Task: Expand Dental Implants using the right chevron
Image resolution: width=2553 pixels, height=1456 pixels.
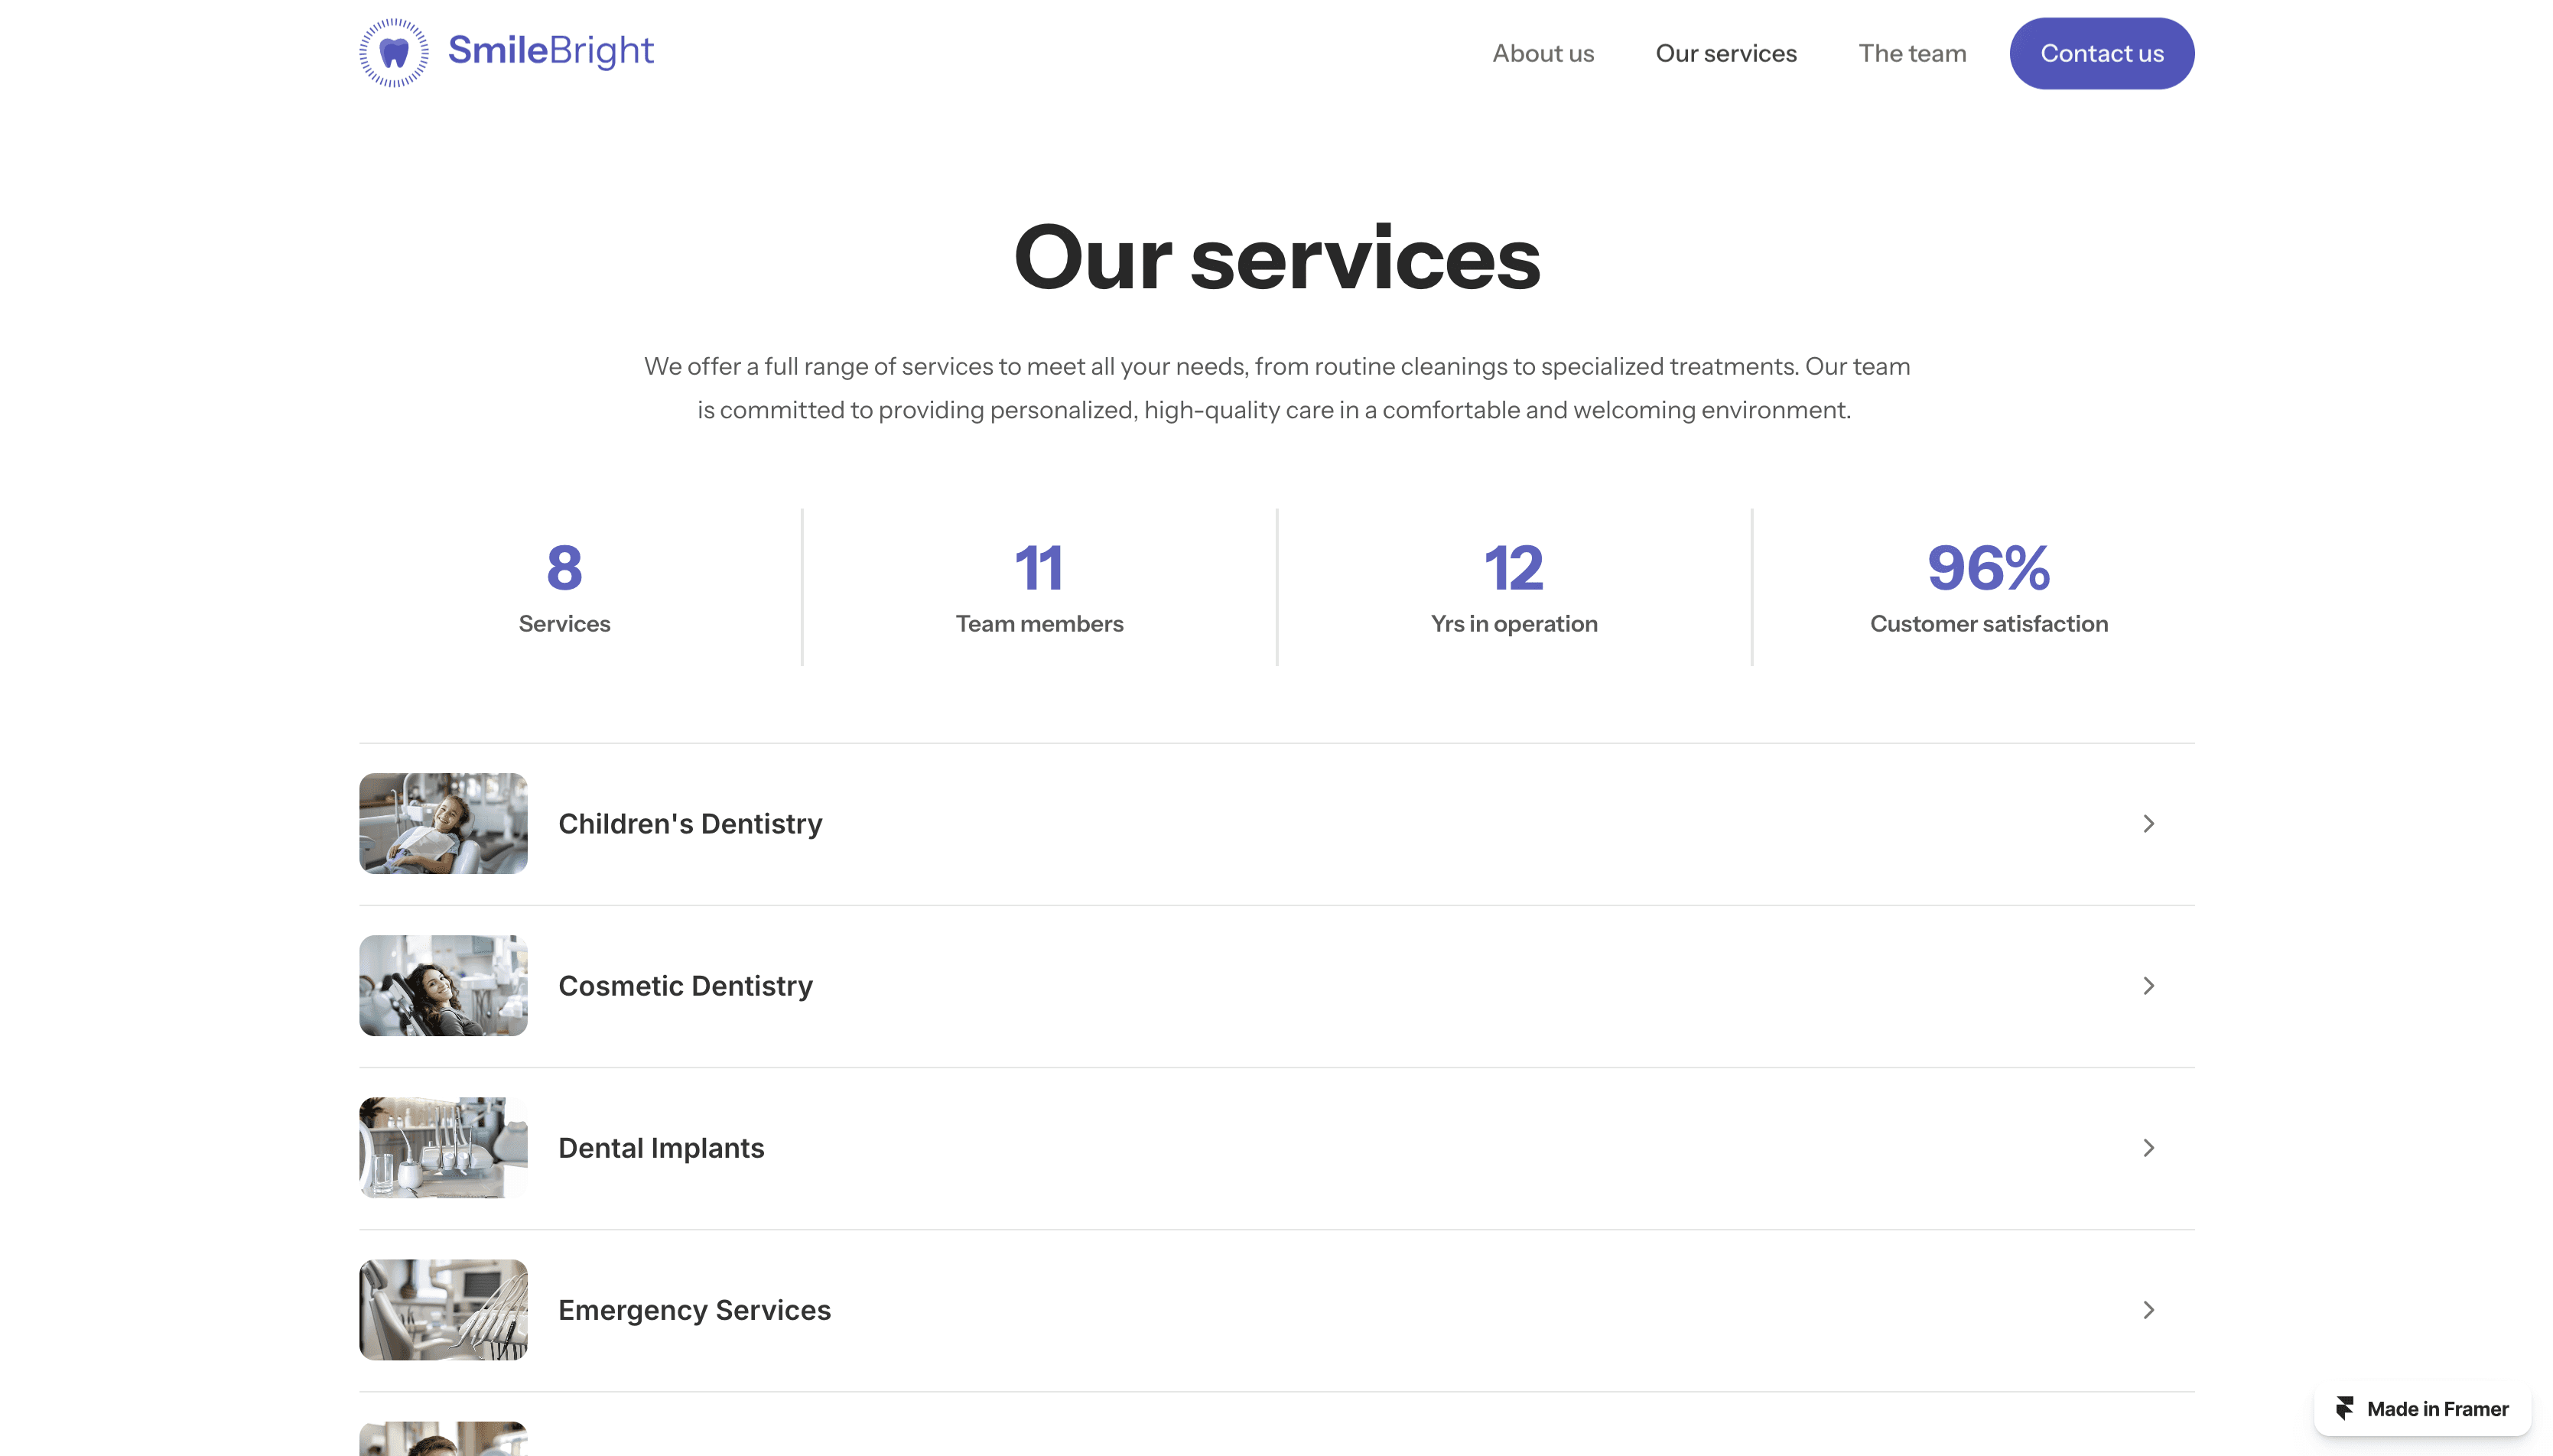Action: (x=2147, y=1147)
